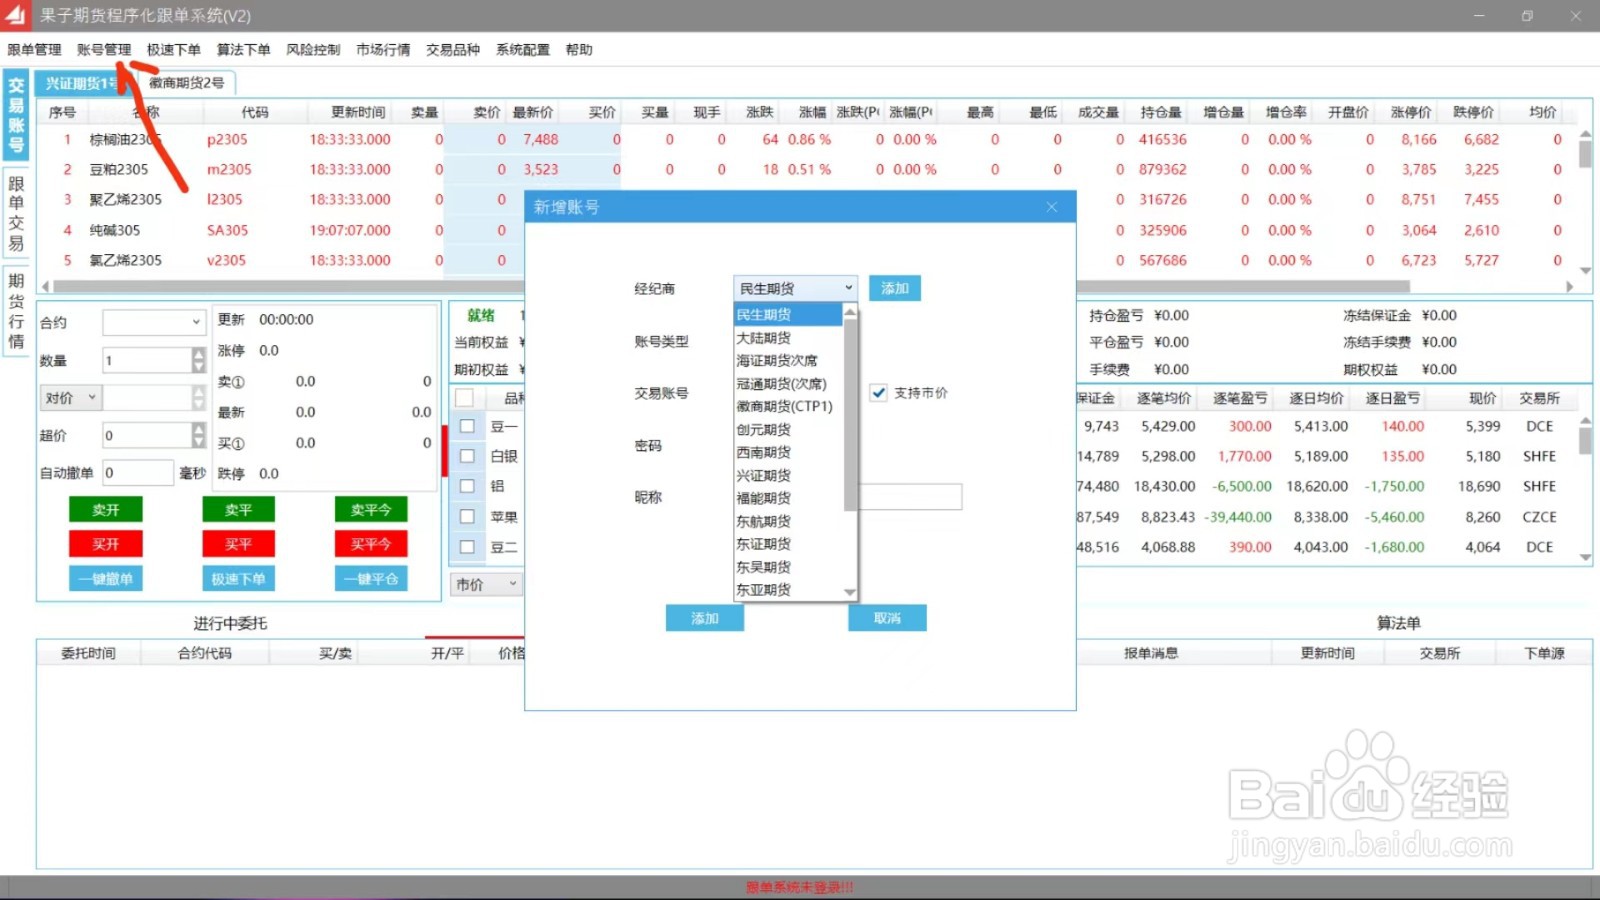Open the 市价 dropdown
Screen dimensions: 1600x900
pos(487,584)
